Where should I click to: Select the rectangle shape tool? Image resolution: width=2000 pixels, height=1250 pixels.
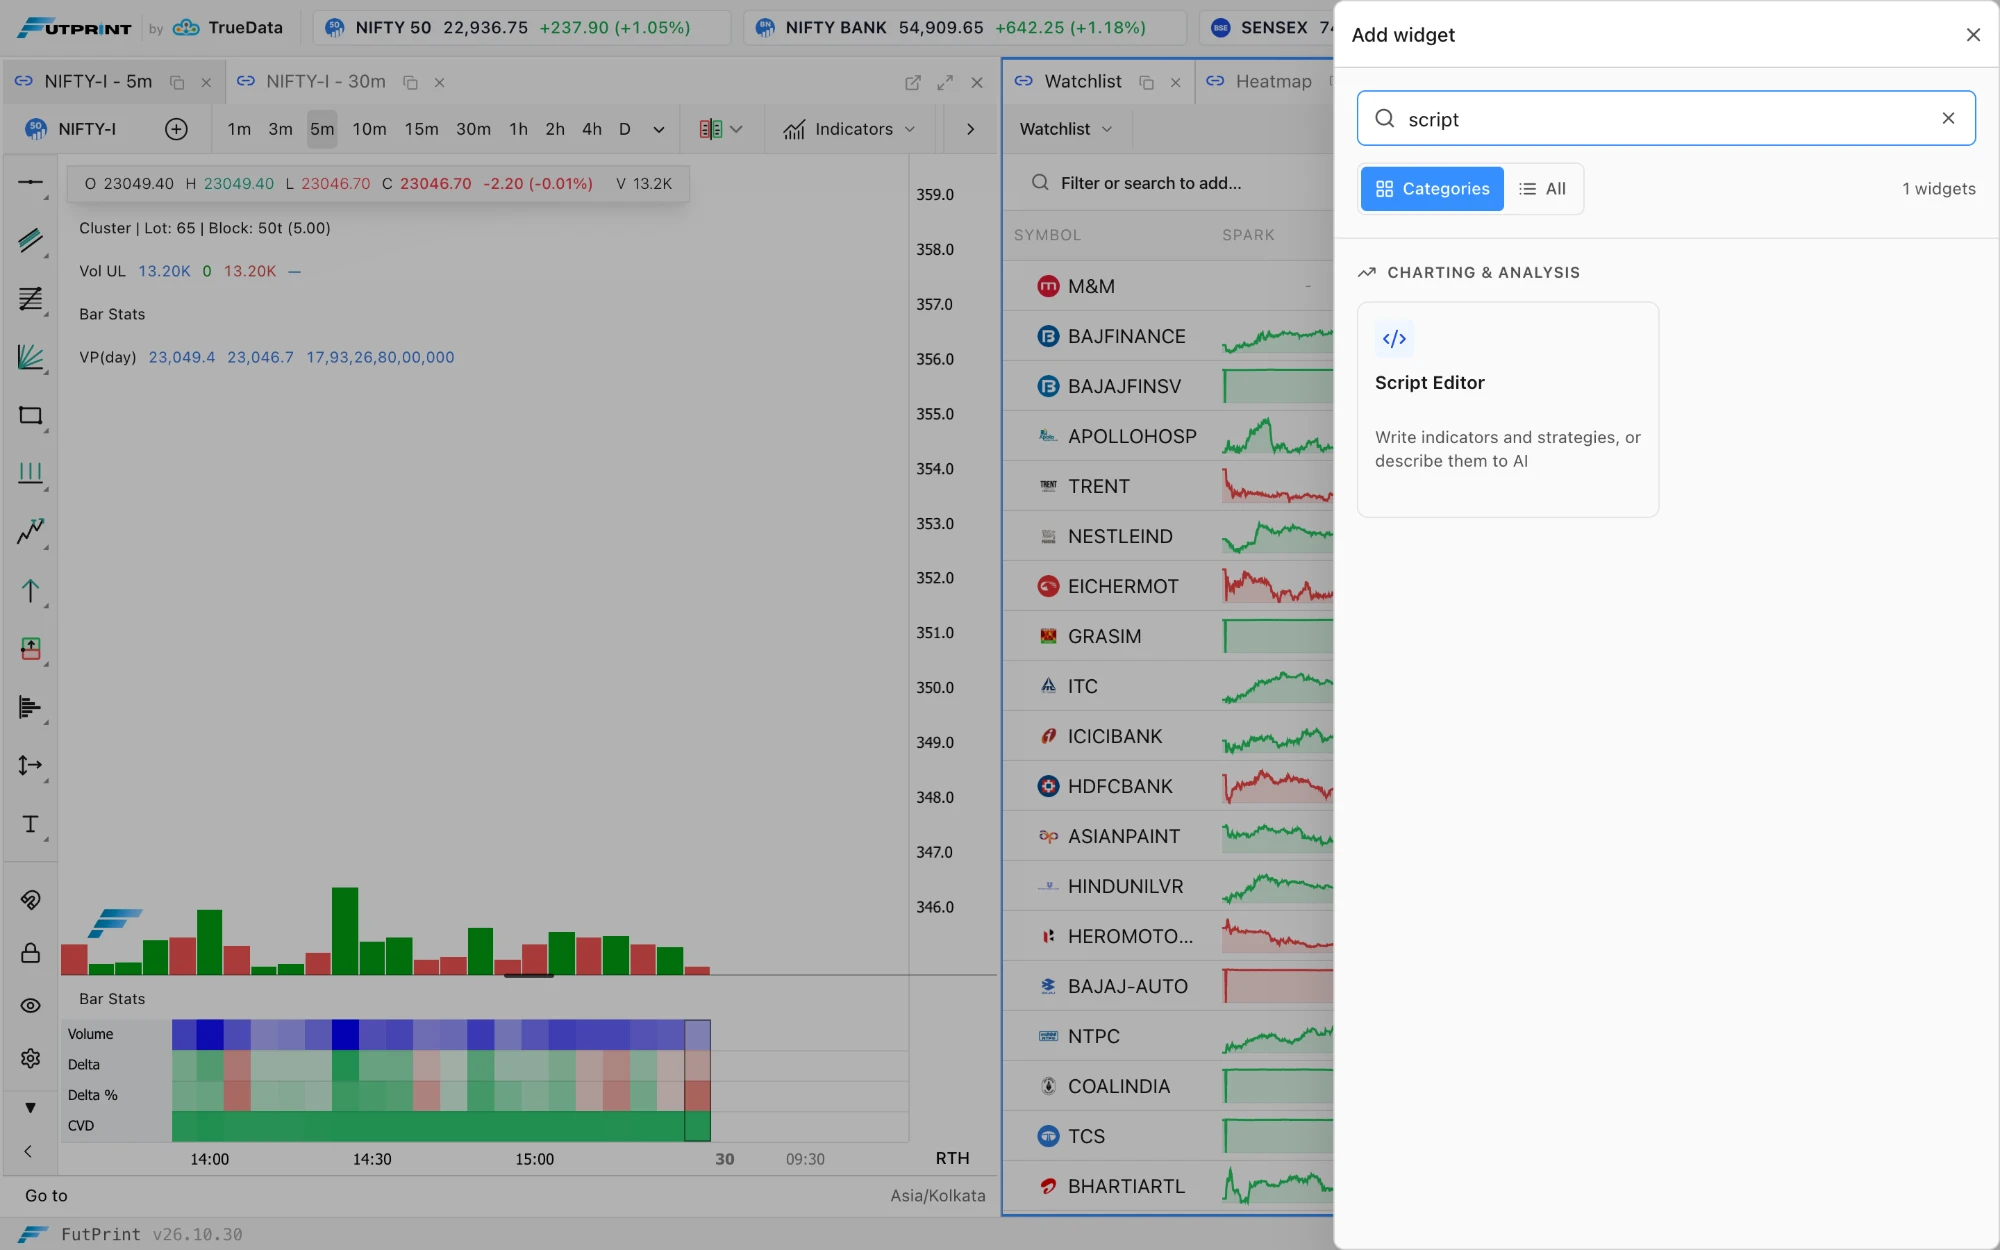tap(30, 415)
